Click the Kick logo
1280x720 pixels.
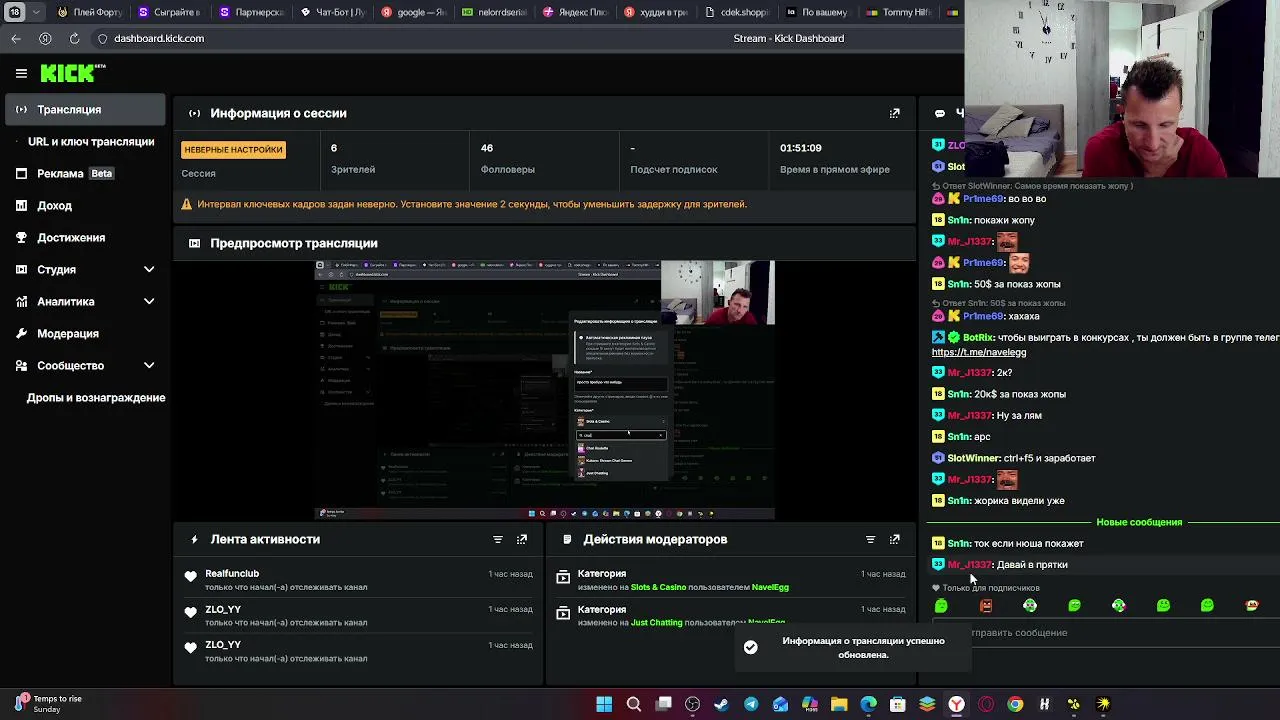pos(73,73)
